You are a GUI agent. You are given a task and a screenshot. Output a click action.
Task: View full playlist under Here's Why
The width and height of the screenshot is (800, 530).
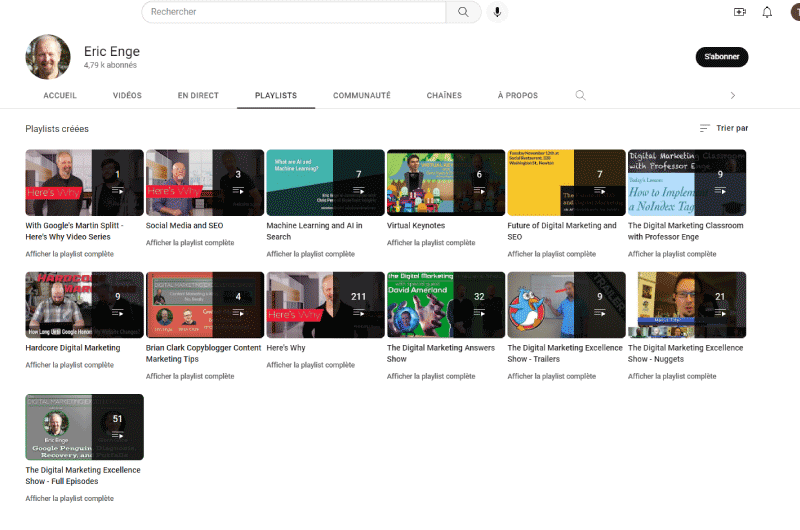[x=310, y=365]
